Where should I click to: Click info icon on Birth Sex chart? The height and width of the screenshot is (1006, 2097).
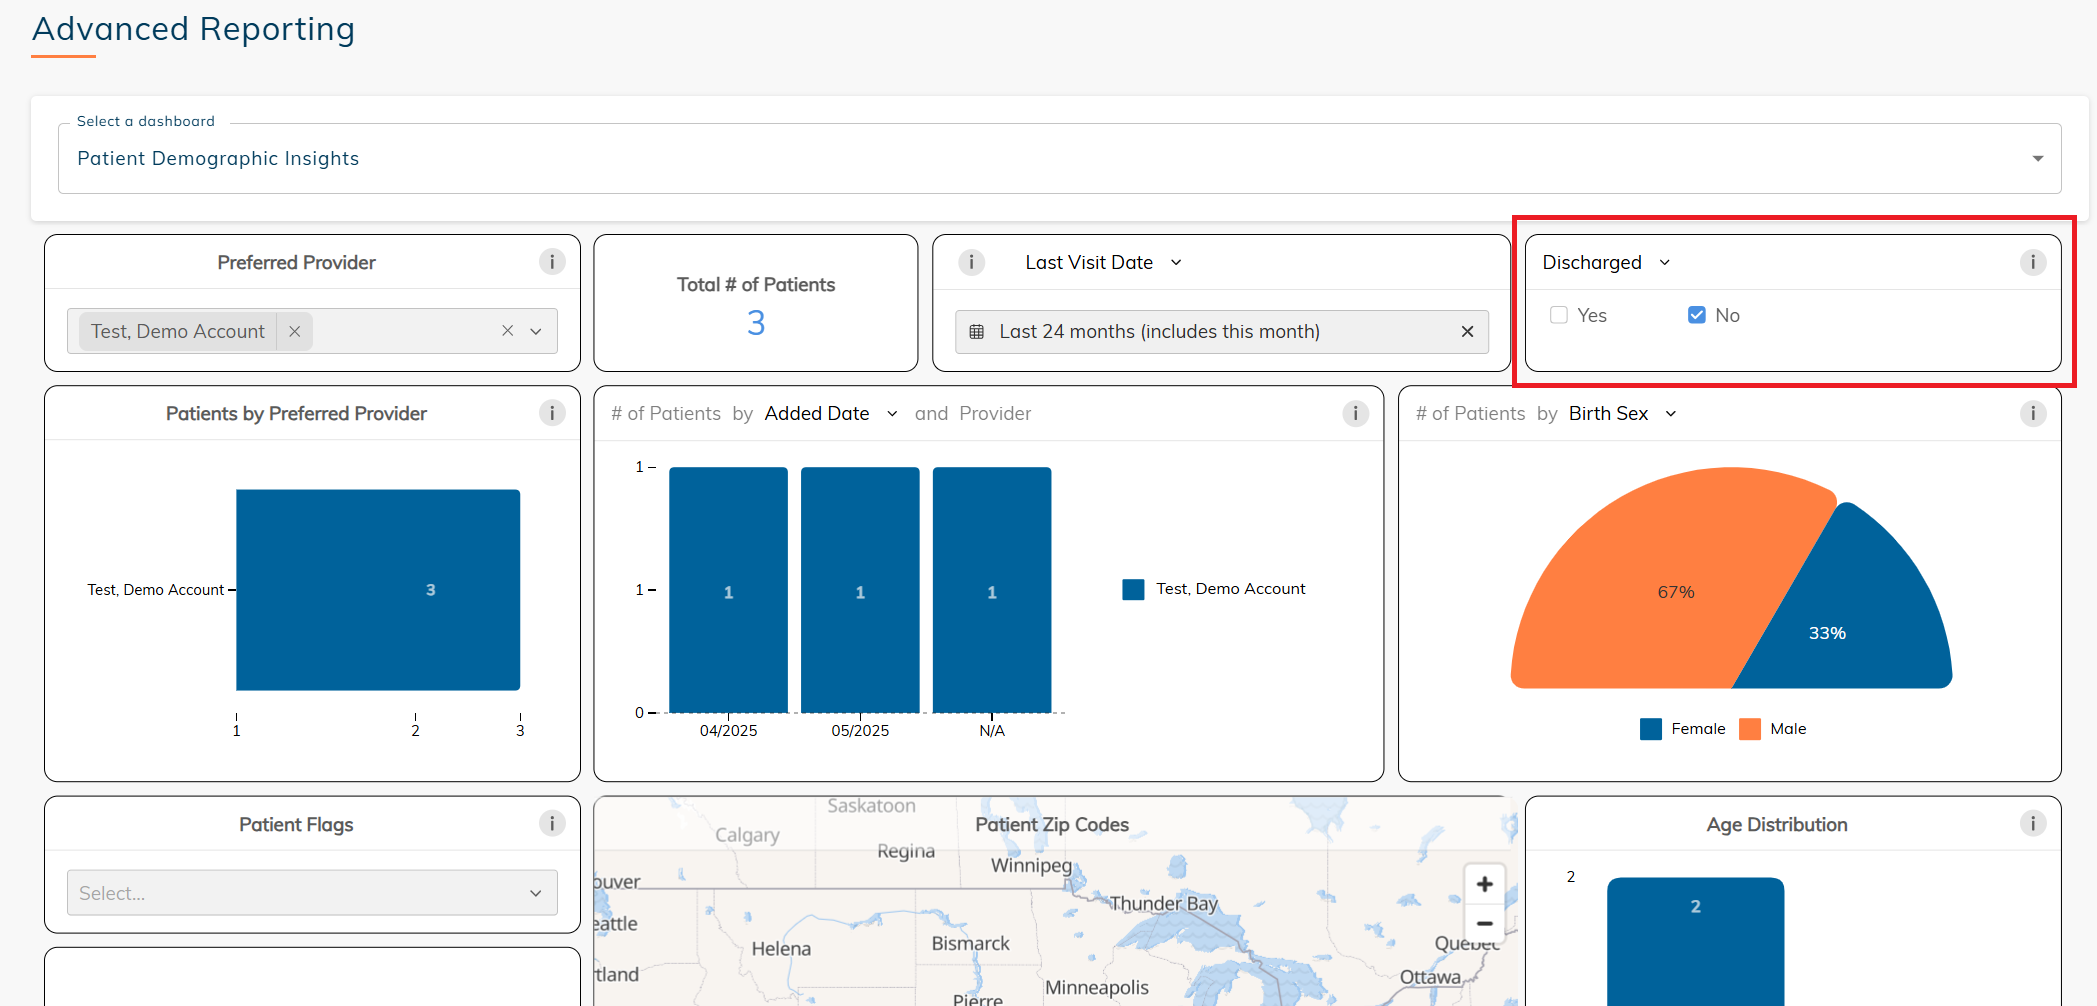2032,413
